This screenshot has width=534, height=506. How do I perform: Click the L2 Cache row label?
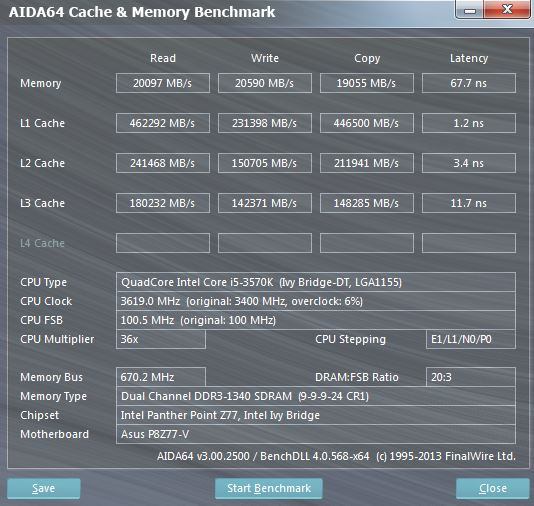(x=42, y=163)
